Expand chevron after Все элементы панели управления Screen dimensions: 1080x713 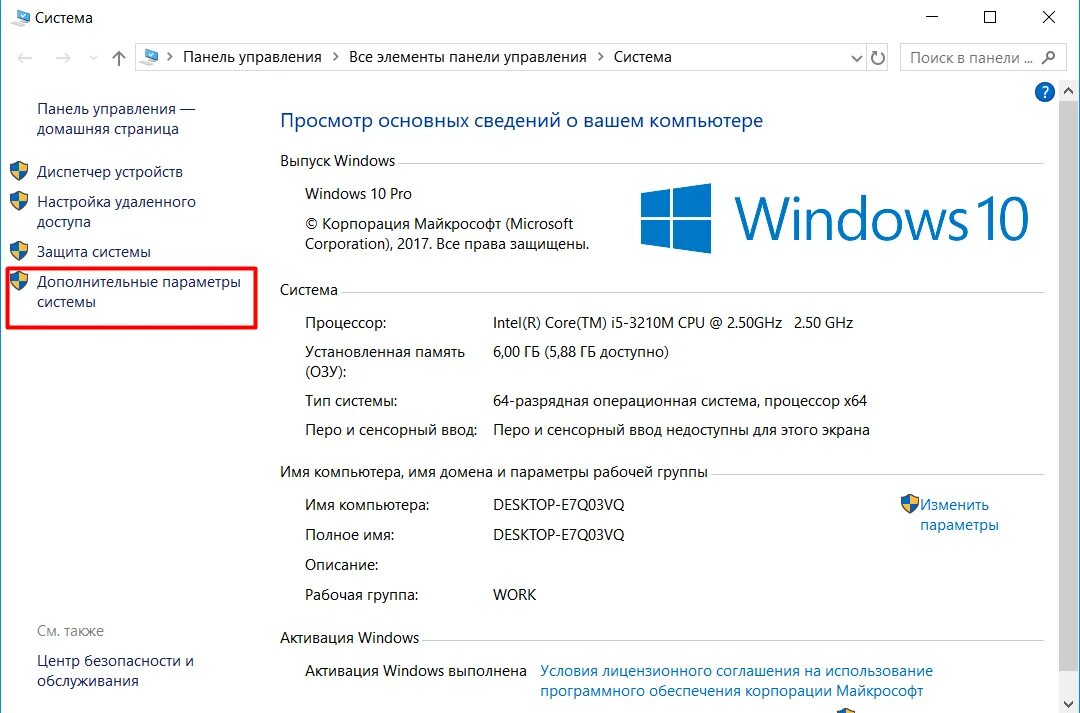[x=600, y=56]
